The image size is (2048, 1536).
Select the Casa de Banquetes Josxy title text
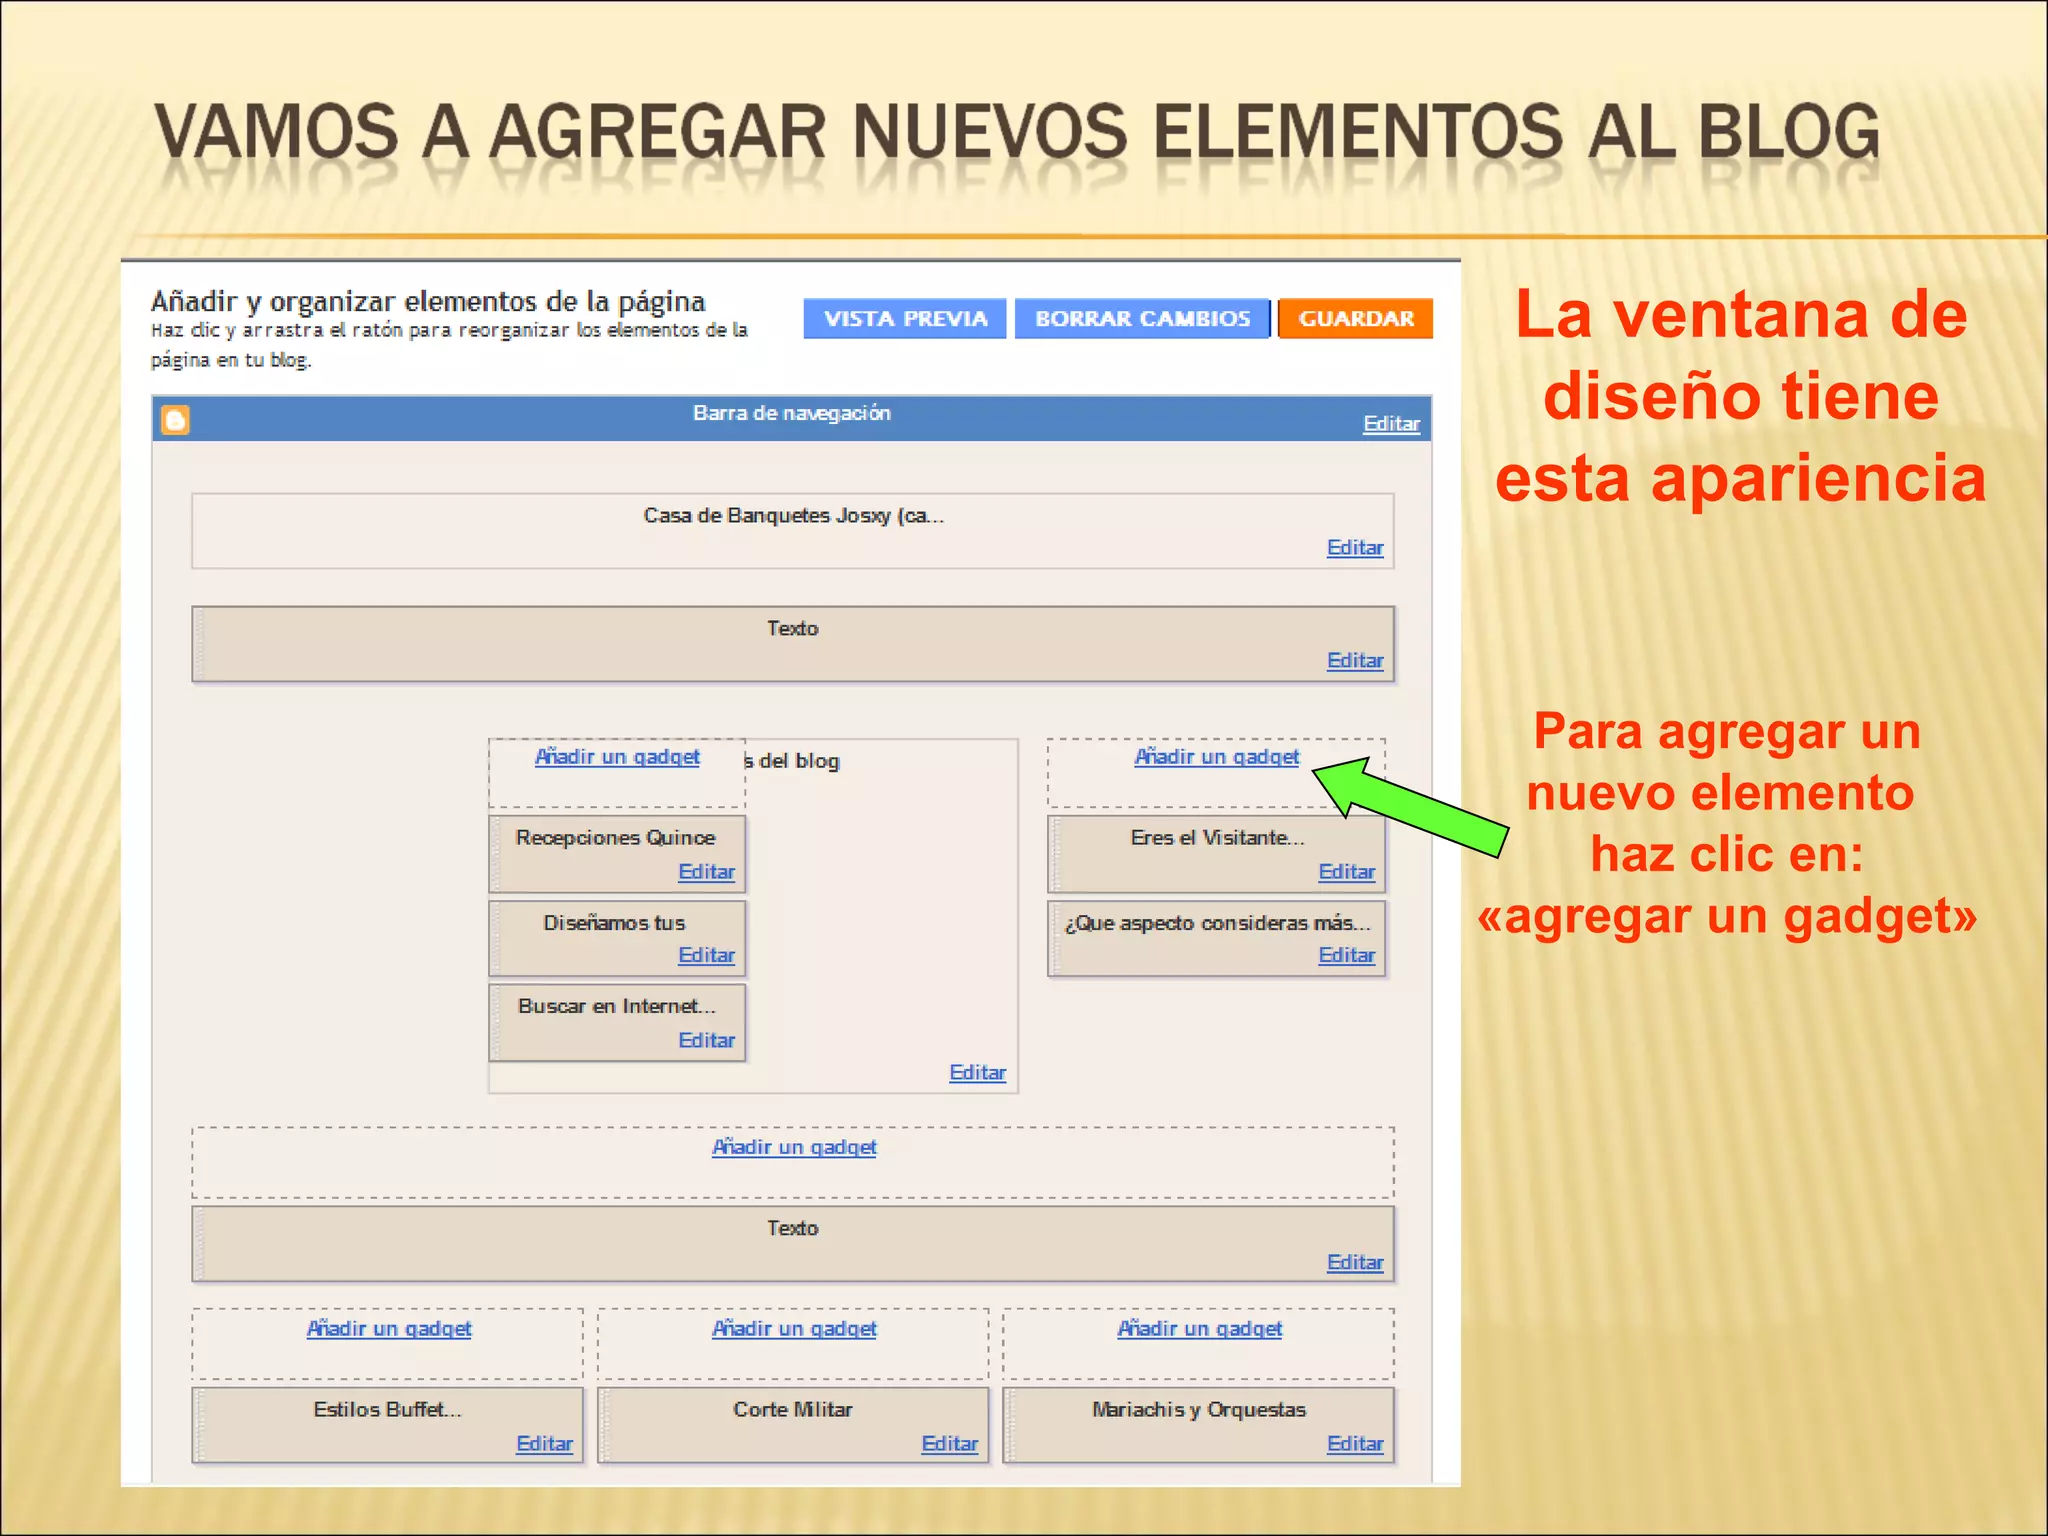793,516
